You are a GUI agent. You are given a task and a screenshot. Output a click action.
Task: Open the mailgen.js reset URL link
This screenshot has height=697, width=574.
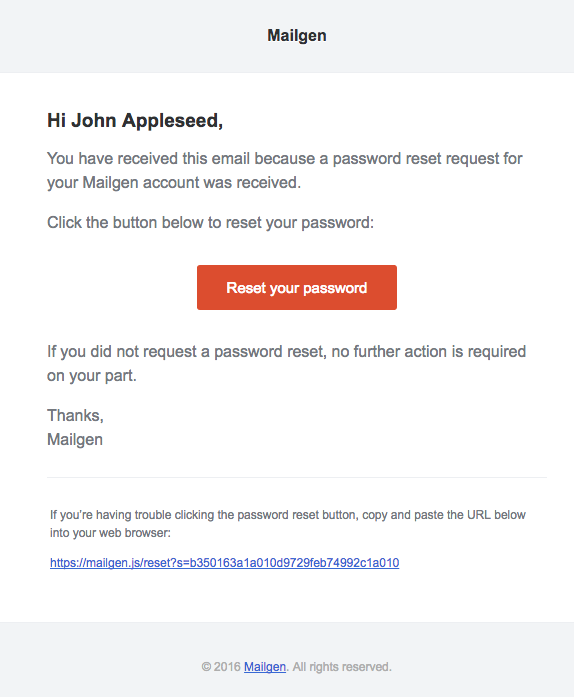(x=225, y=563)
